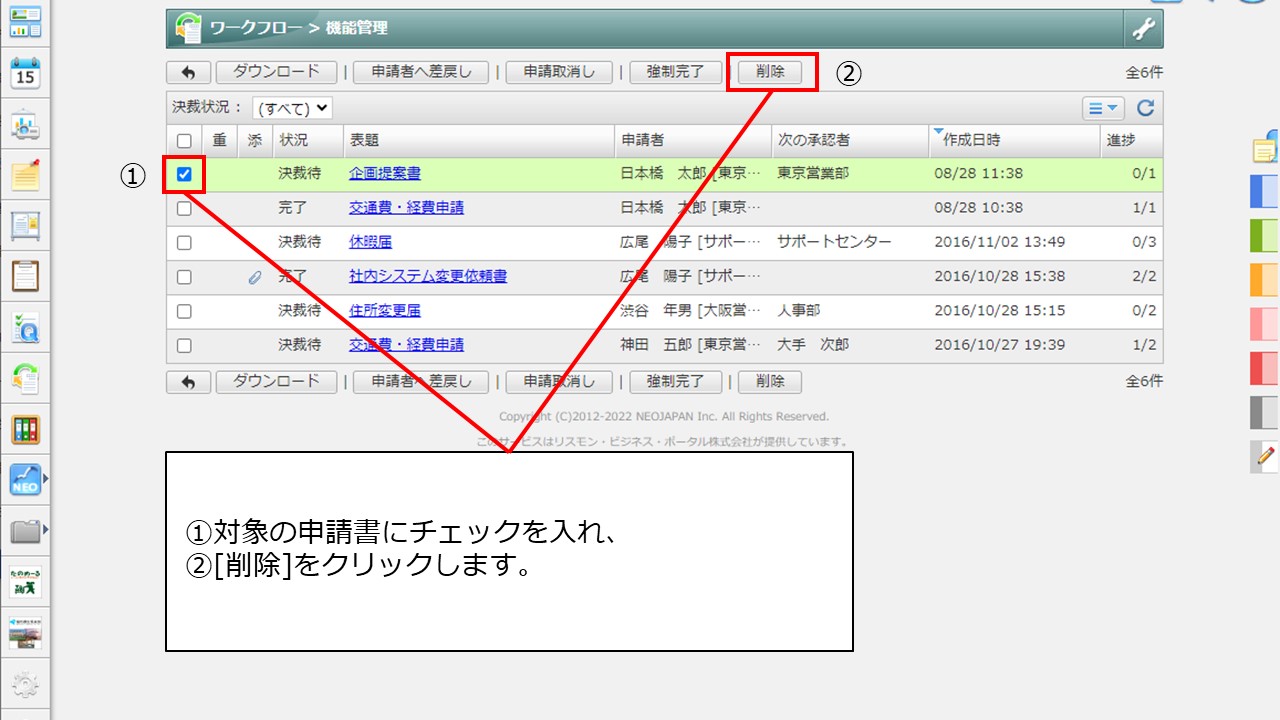1280x720 pixels.
Task: Click the top back arrow button
Action: point(188,72)
